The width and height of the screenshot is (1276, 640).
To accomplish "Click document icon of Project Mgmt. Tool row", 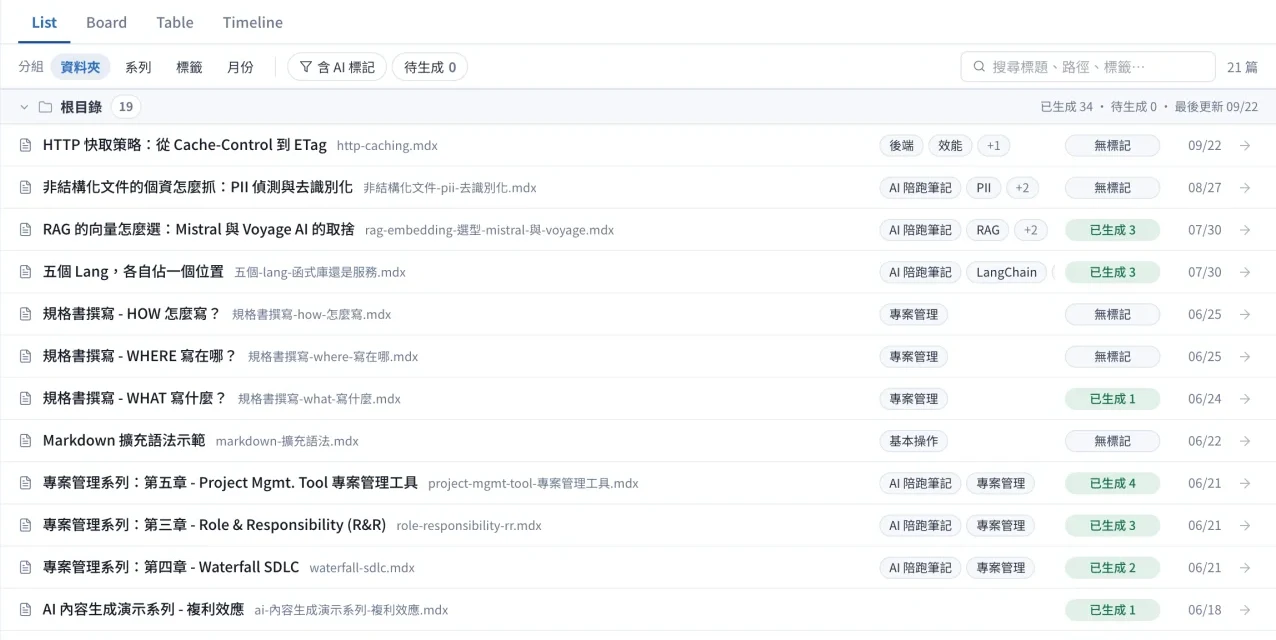I will click(26, 483).
